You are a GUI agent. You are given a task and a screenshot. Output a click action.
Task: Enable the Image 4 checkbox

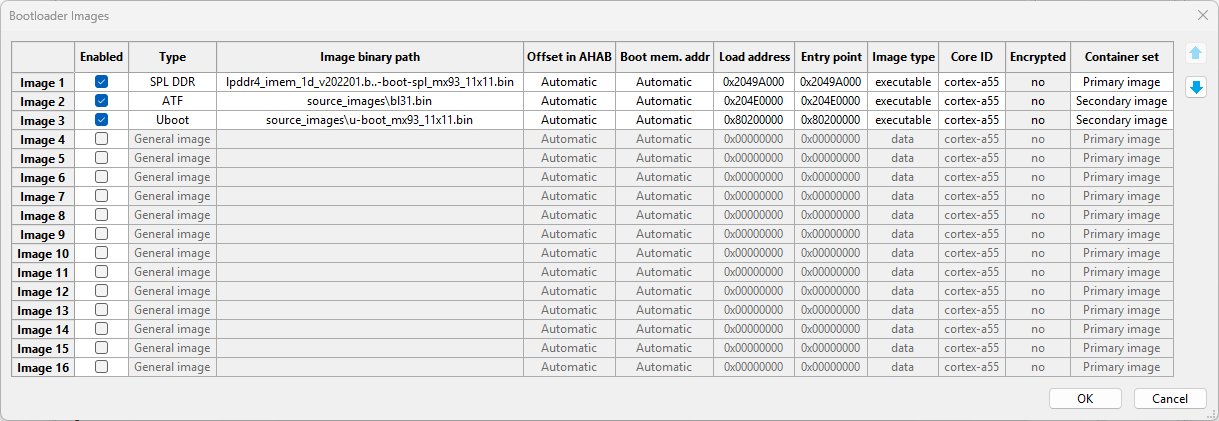pos(101,139)
